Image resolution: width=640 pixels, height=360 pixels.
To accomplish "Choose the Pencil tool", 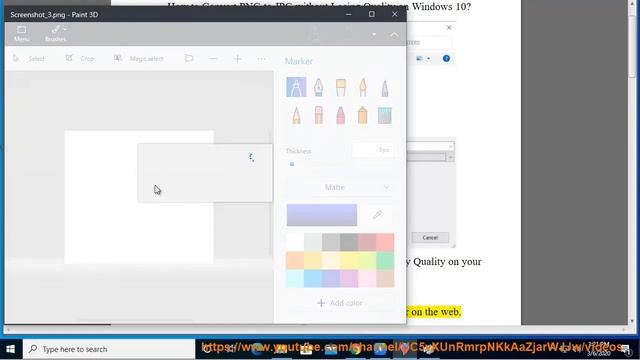I will pyautogui.click(x=296, y=115).
